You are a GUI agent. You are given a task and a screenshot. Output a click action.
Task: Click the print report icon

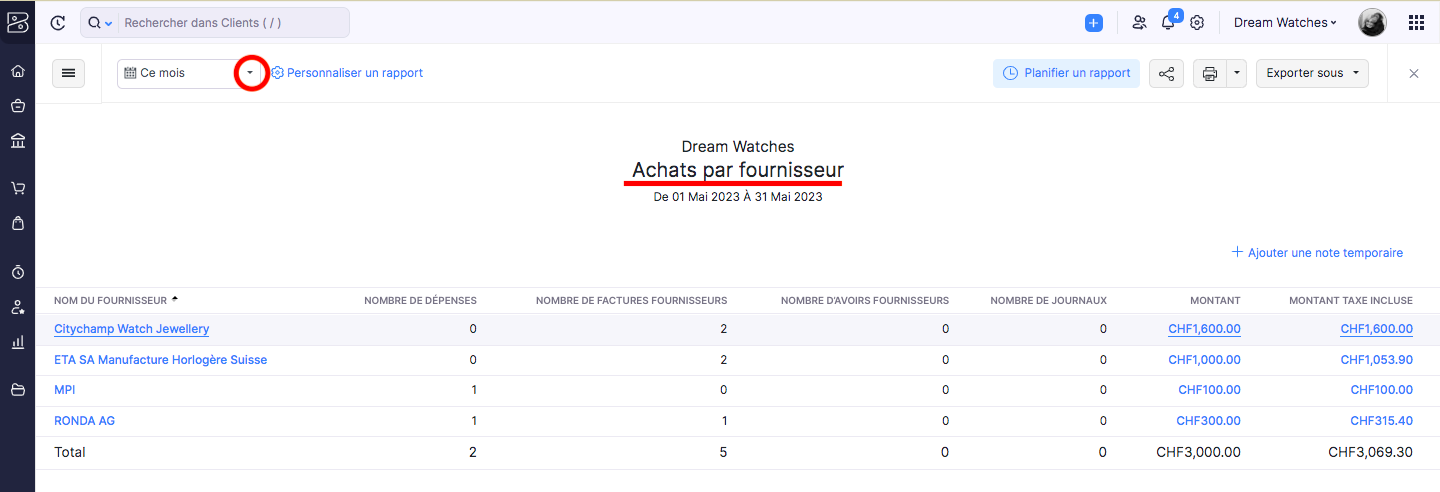click(x=1210, y=73)
